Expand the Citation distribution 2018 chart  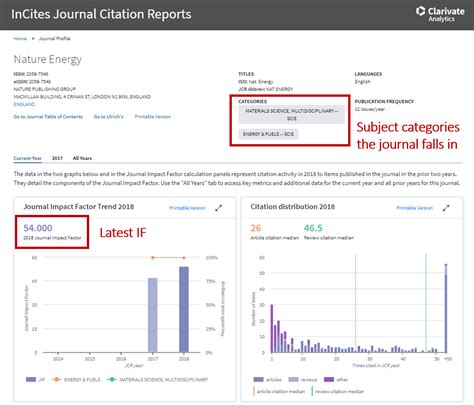446,208
